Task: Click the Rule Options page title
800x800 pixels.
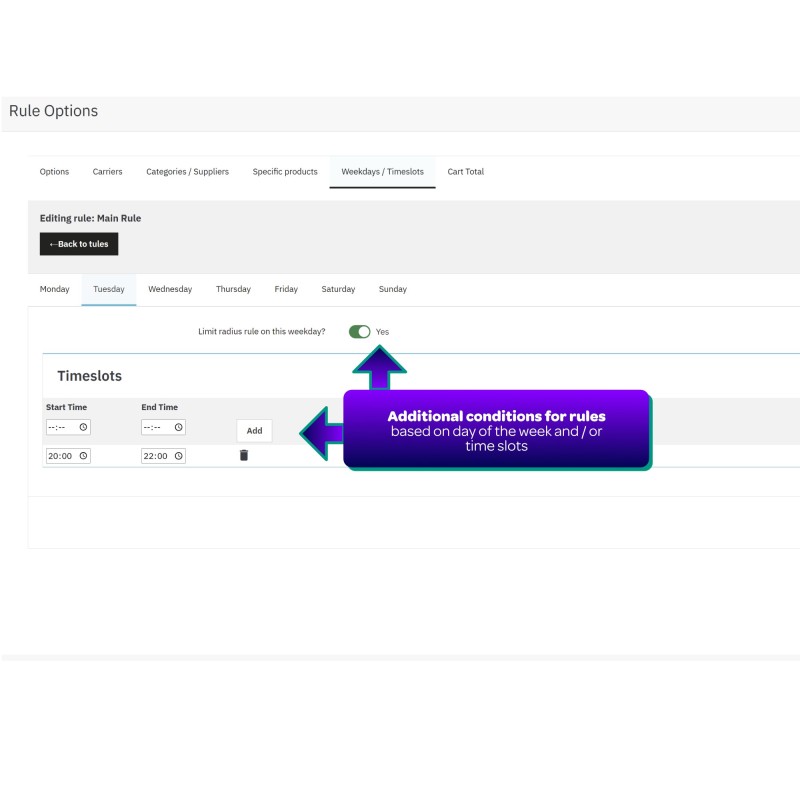Action: click(54, 111)
